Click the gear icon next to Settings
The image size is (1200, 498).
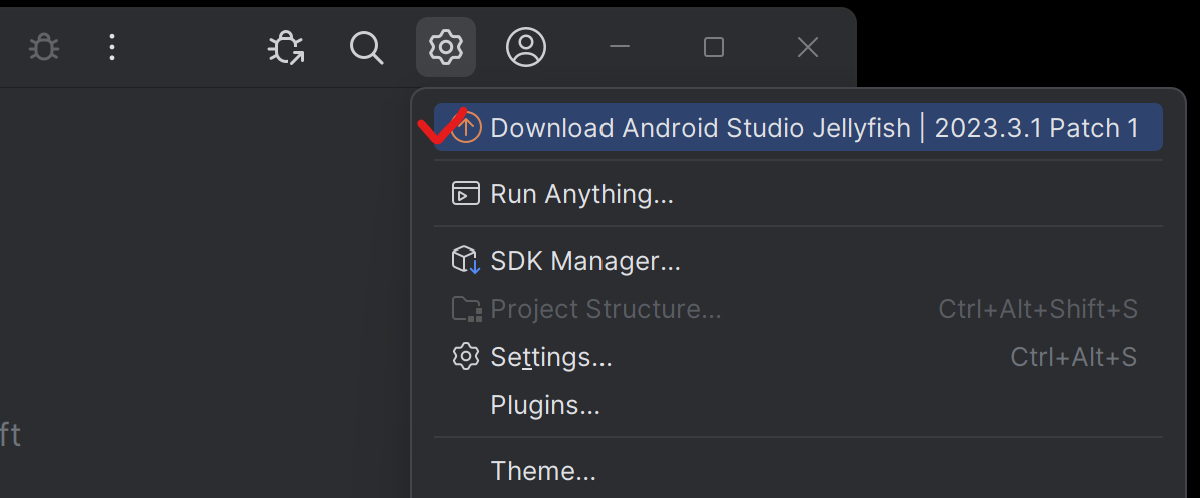466,357
